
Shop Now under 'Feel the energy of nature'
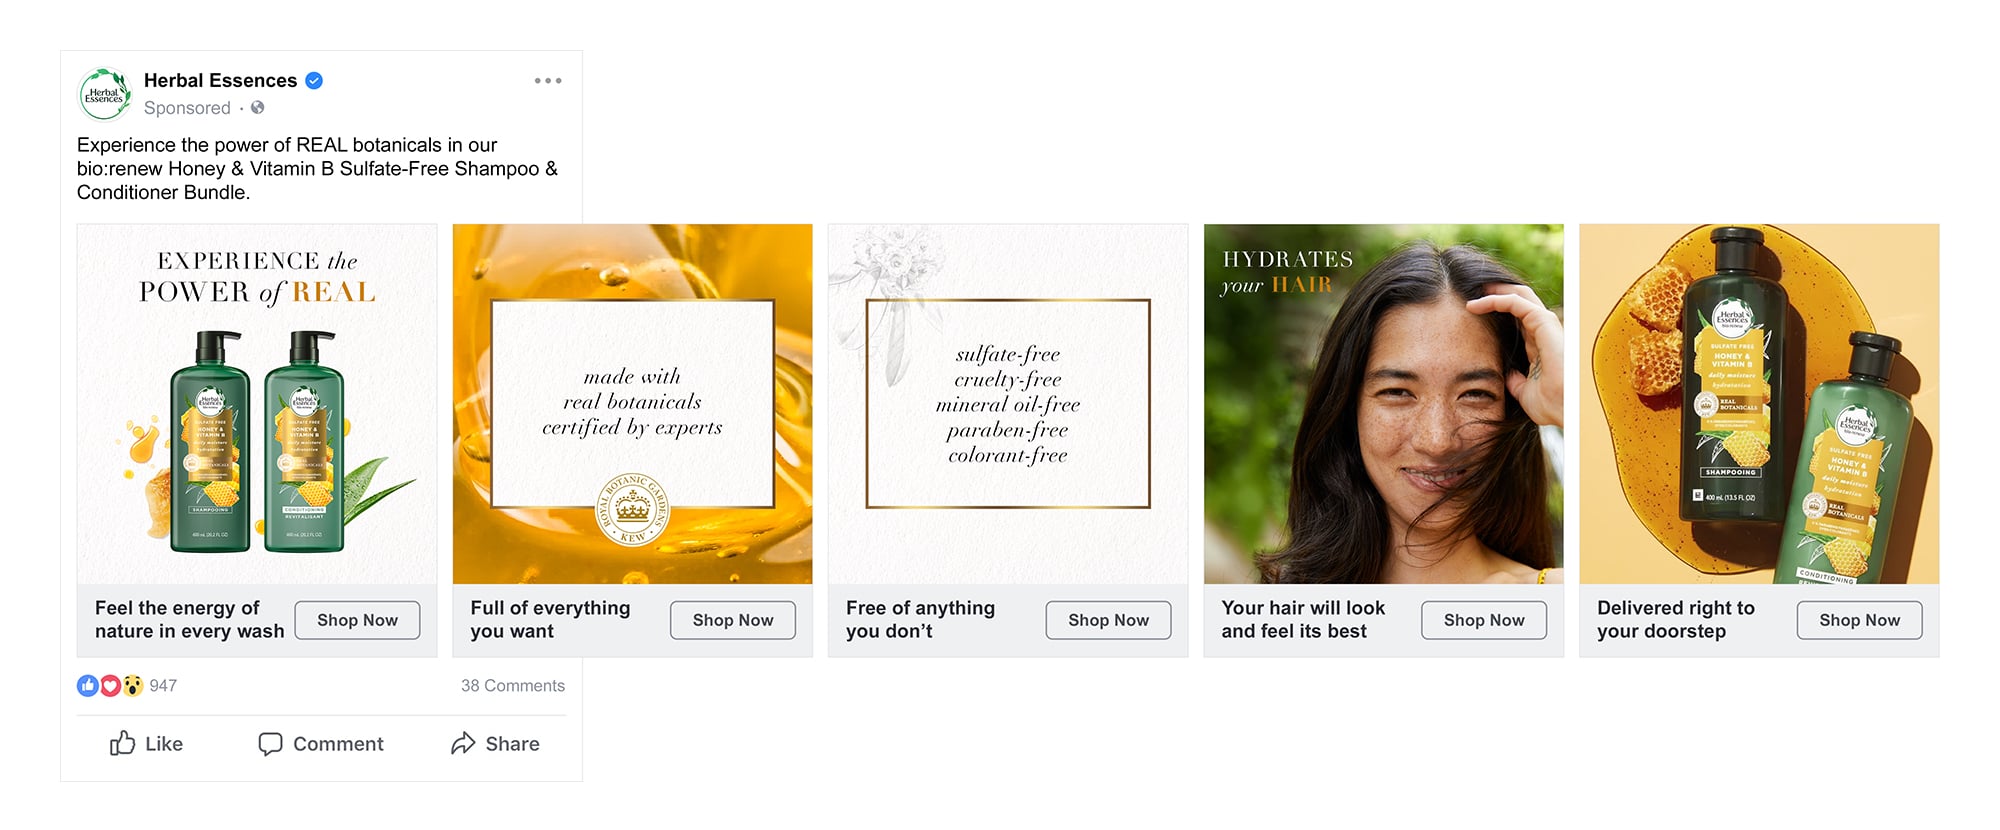click(x=357, y=620)
